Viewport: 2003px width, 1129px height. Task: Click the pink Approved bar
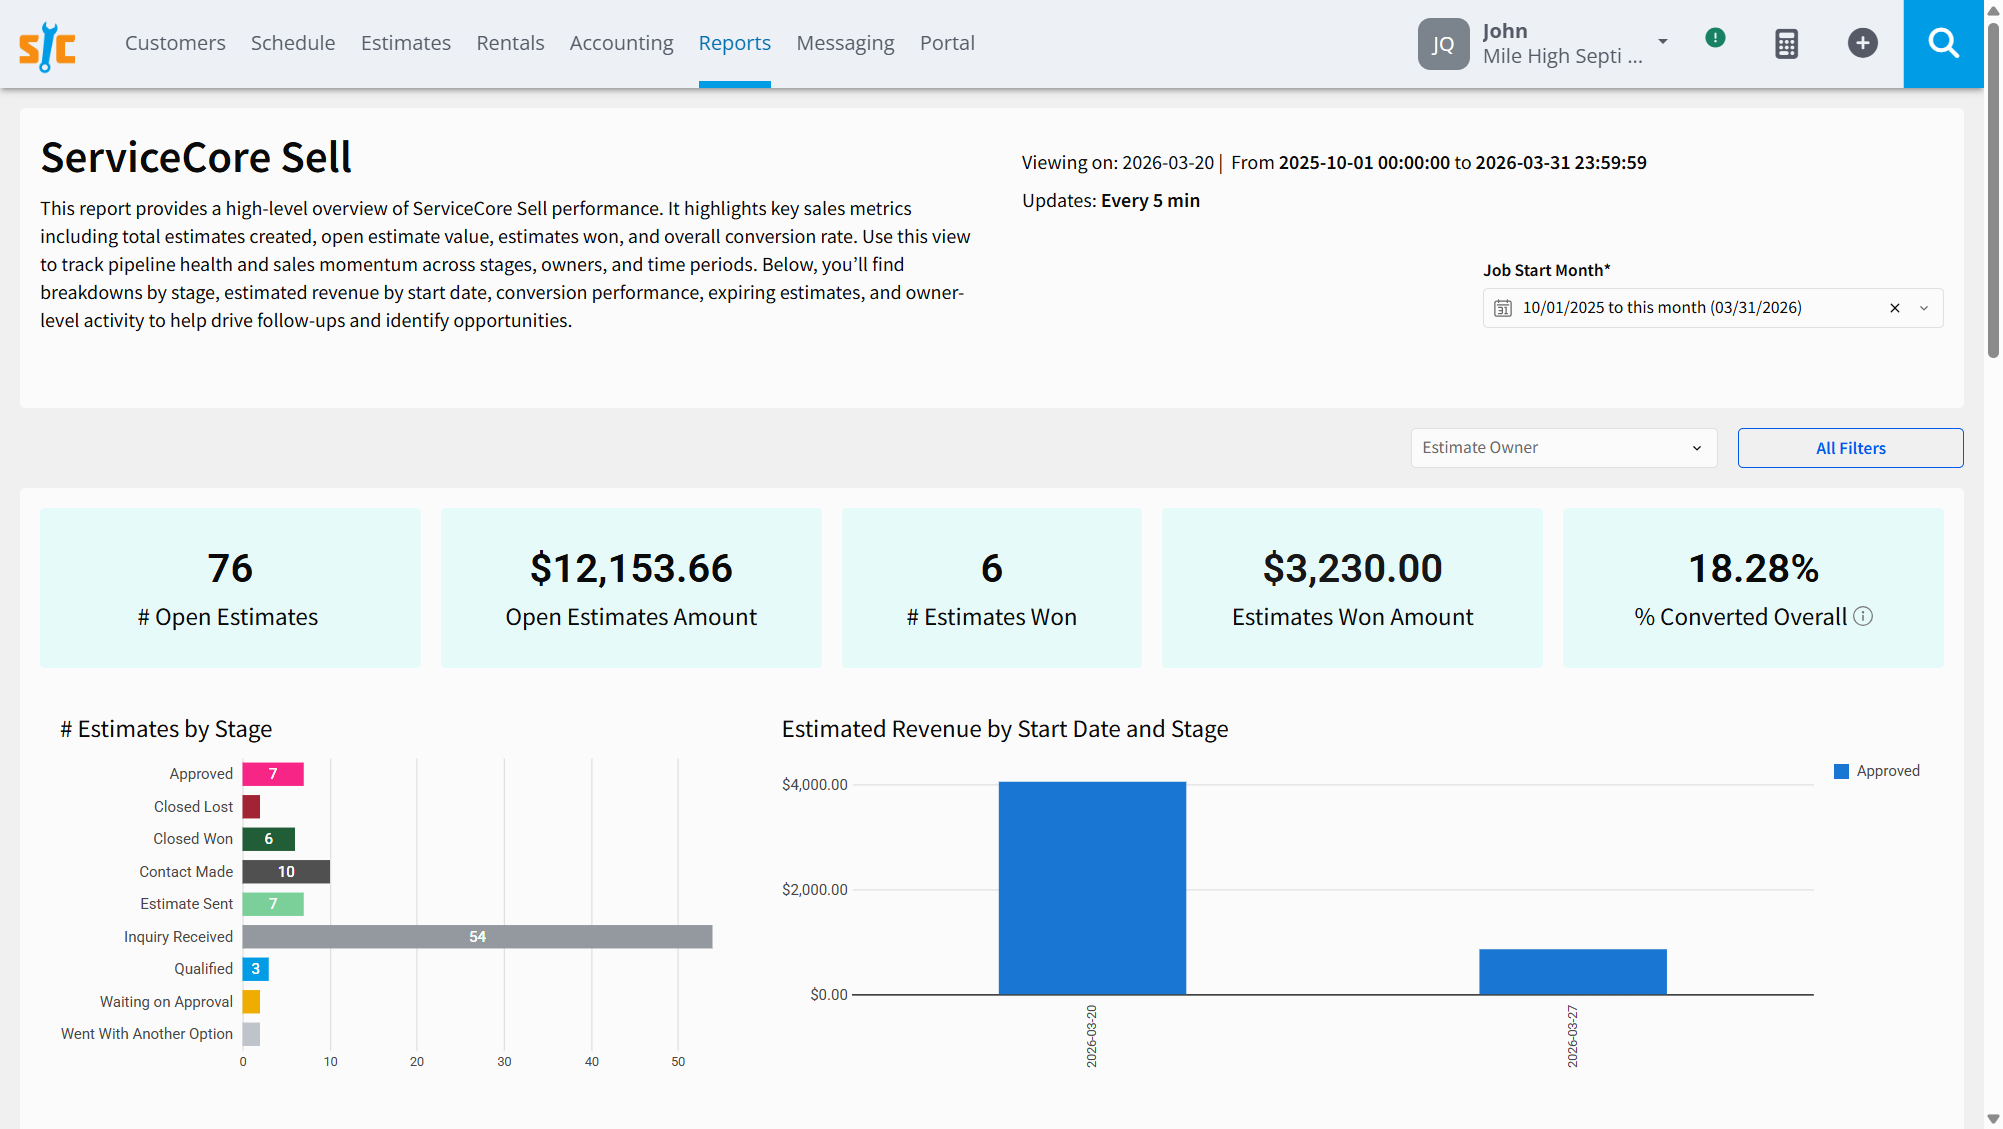(273, 774)
